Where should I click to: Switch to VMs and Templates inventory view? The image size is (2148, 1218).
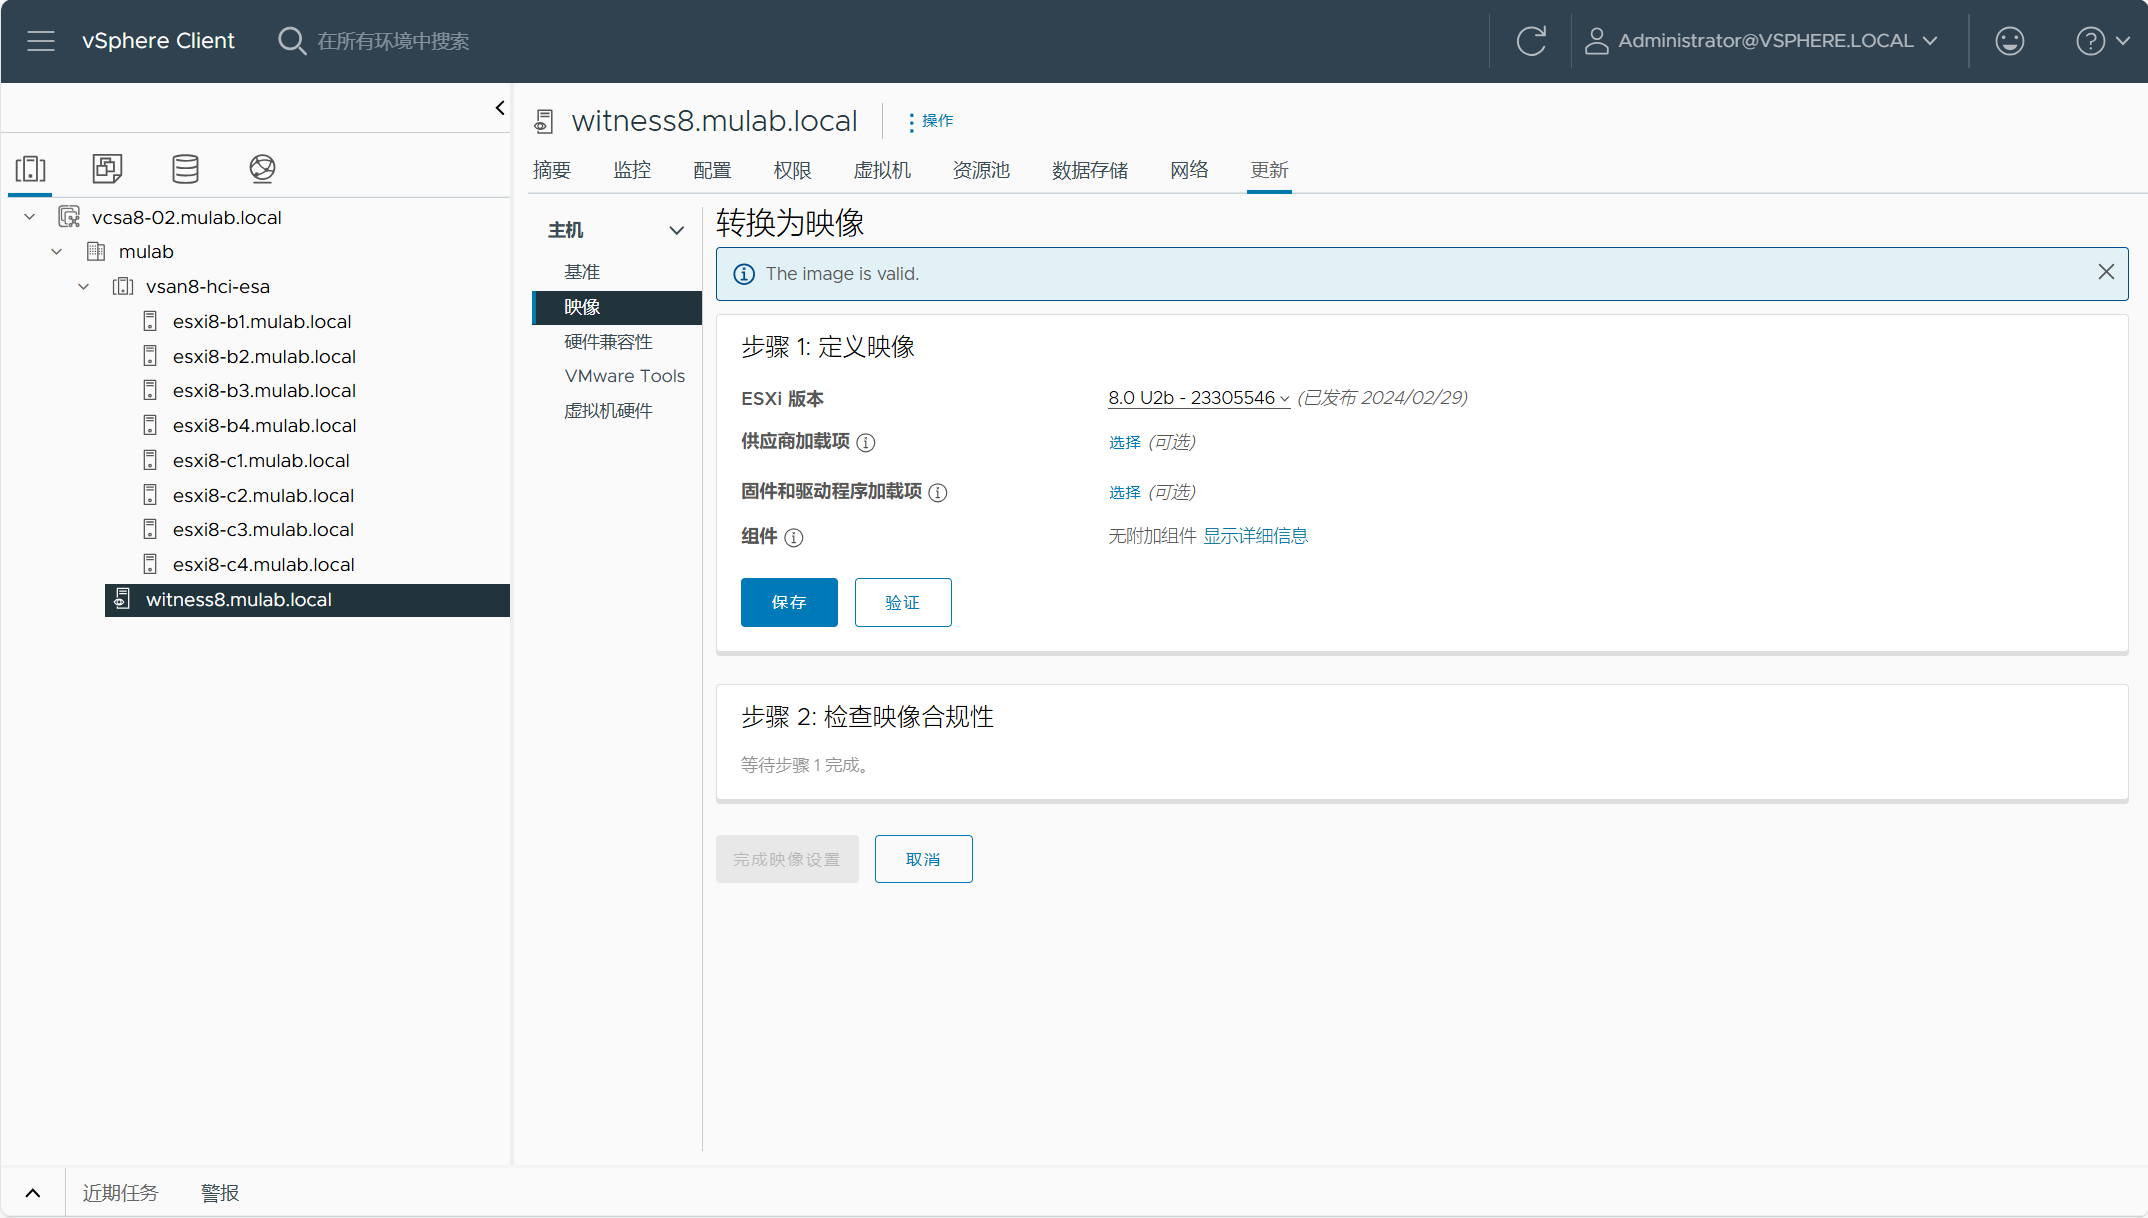pyautogui.click(x=107, y=168)
